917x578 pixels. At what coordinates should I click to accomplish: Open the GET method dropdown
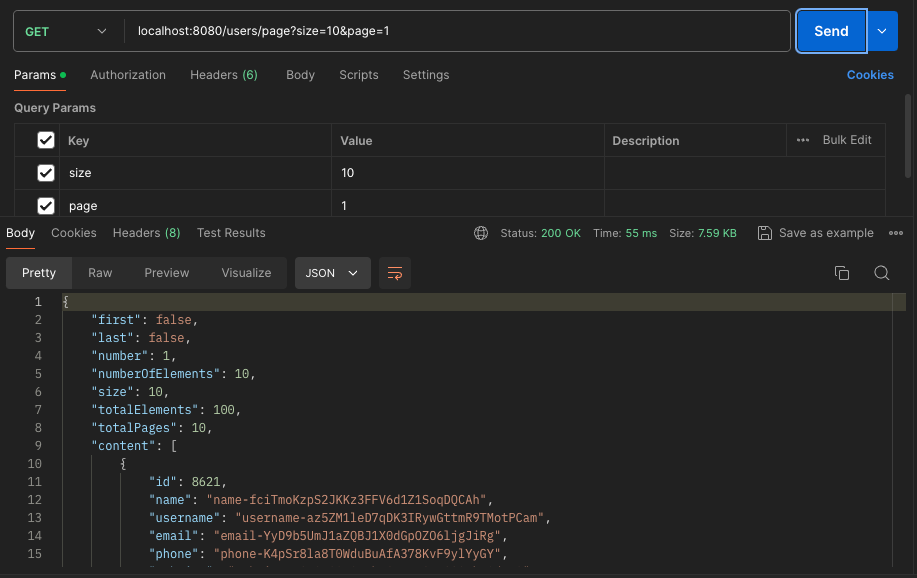click(x=66, y=32)
